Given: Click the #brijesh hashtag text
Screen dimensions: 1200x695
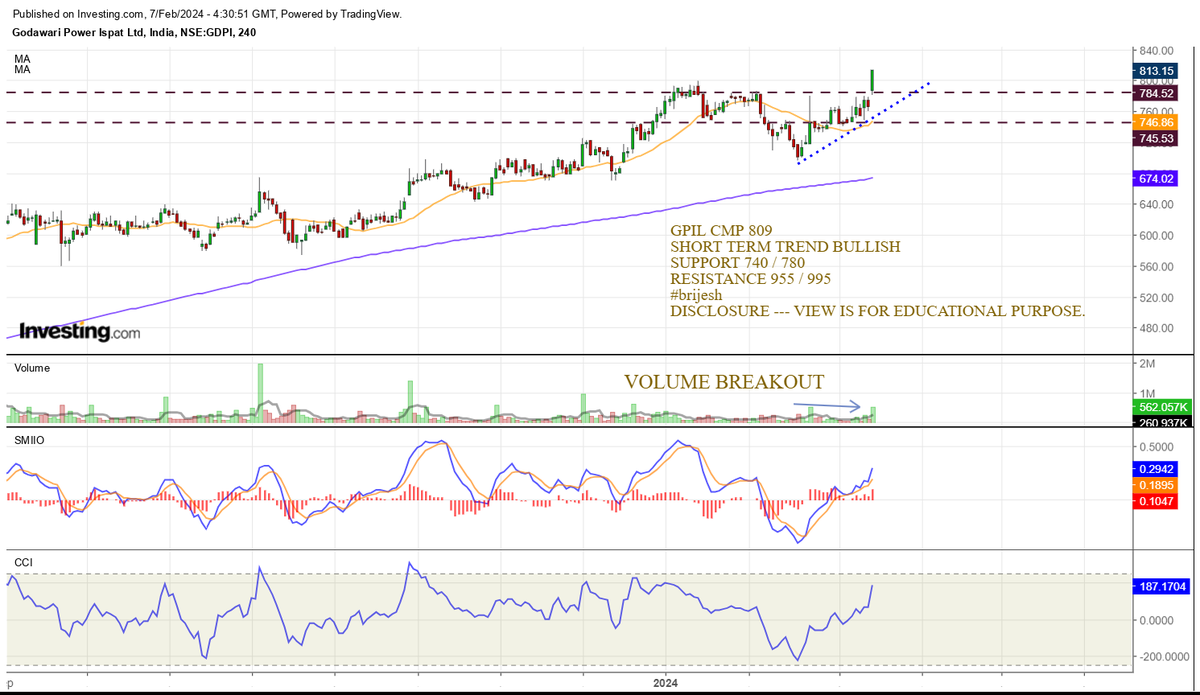Looking at the screenshot, I should click(697, 295).
